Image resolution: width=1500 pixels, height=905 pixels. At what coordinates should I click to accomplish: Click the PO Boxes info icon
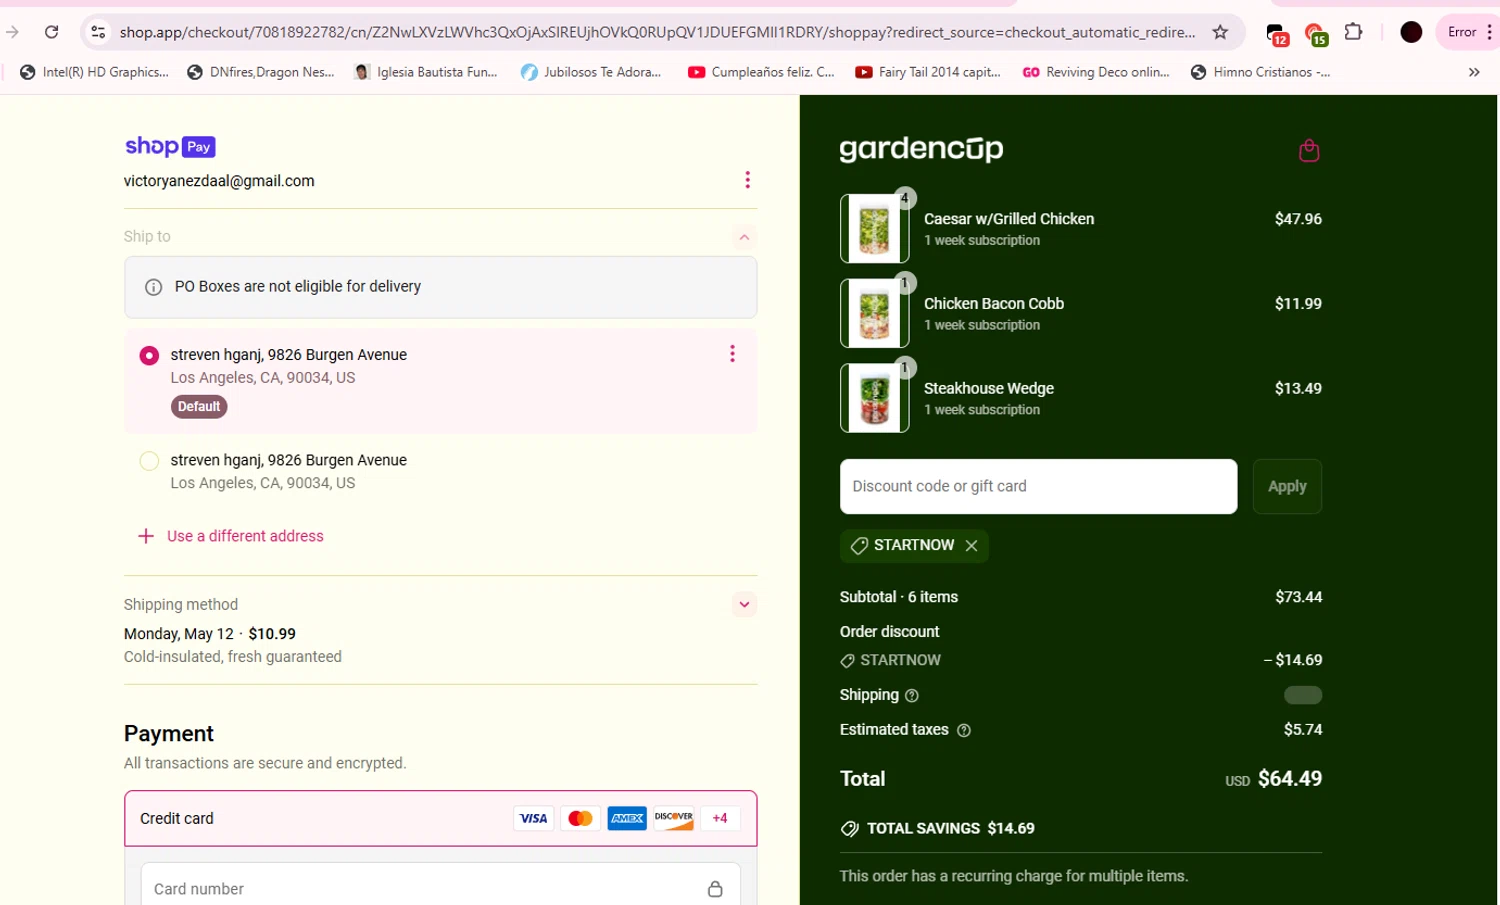click(x=154, y=287)
